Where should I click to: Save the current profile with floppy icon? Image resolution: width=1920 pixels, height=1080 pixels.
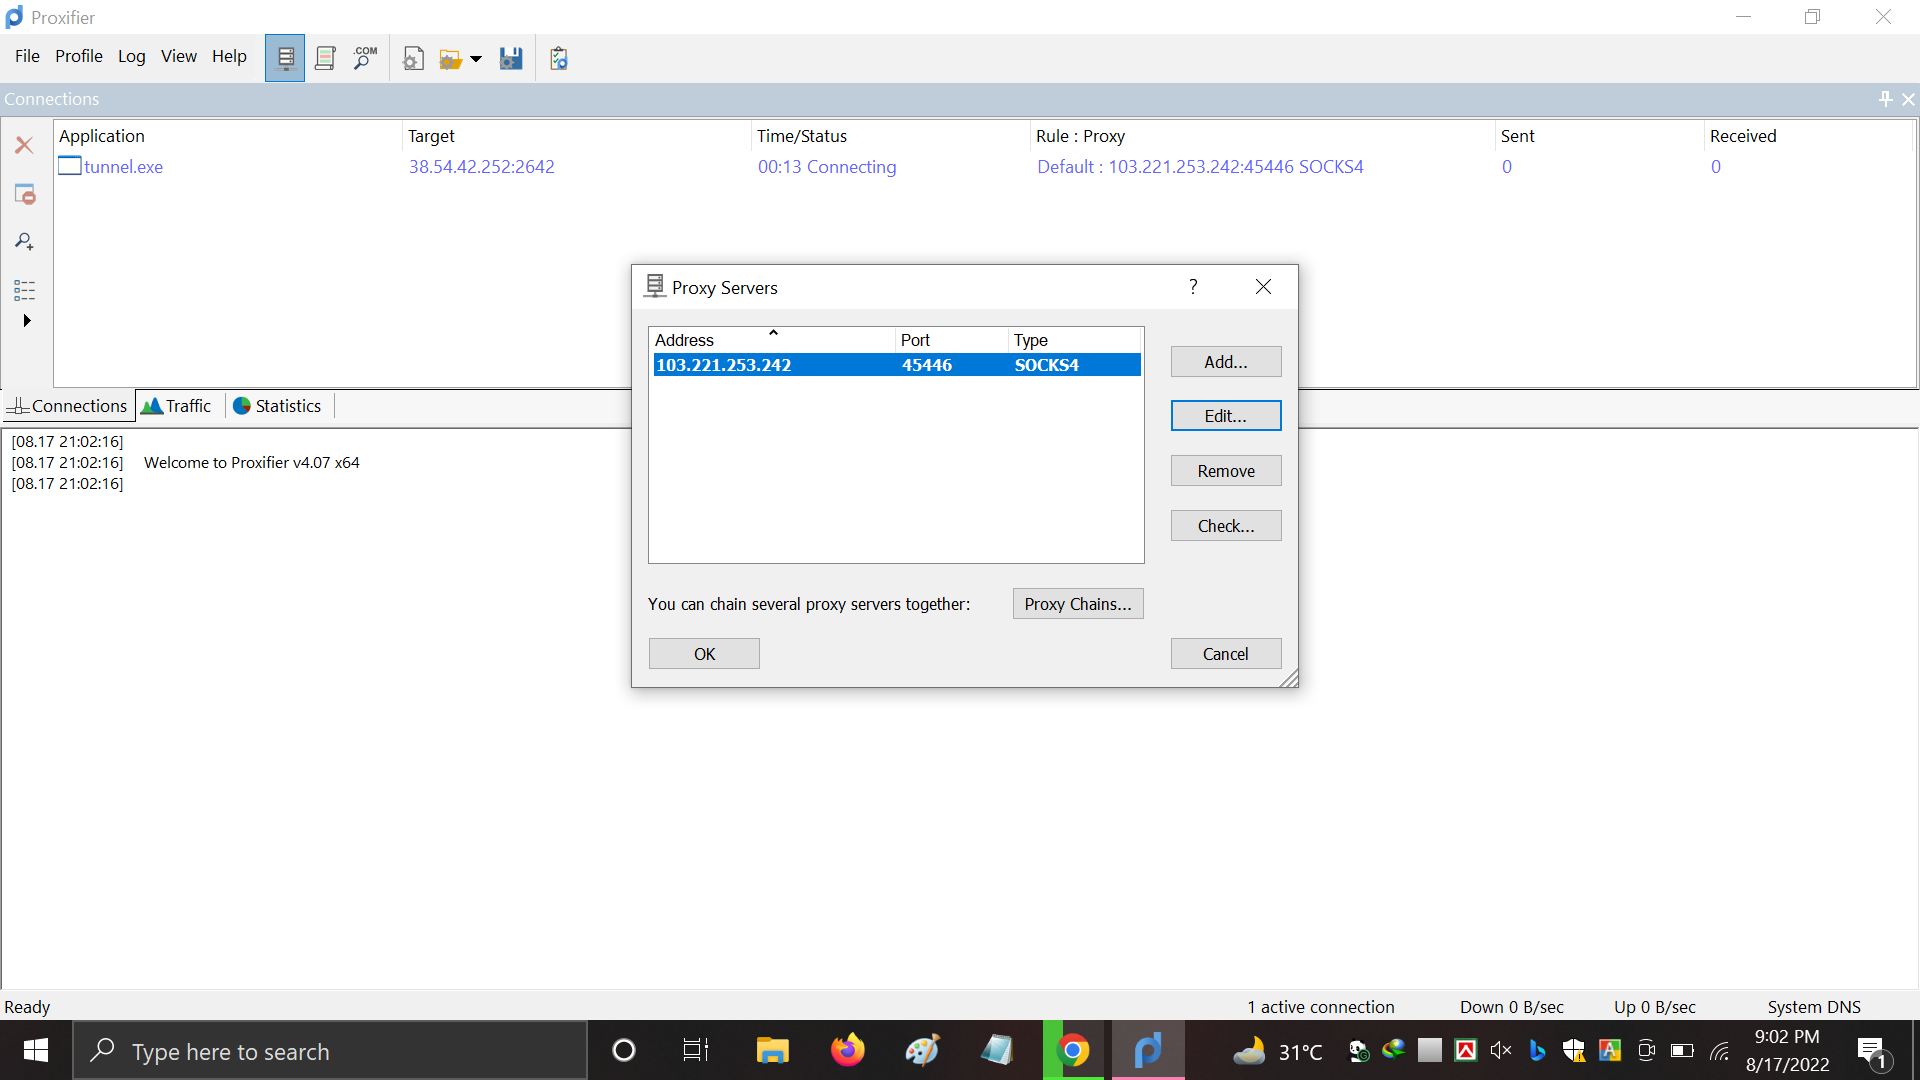510,57
